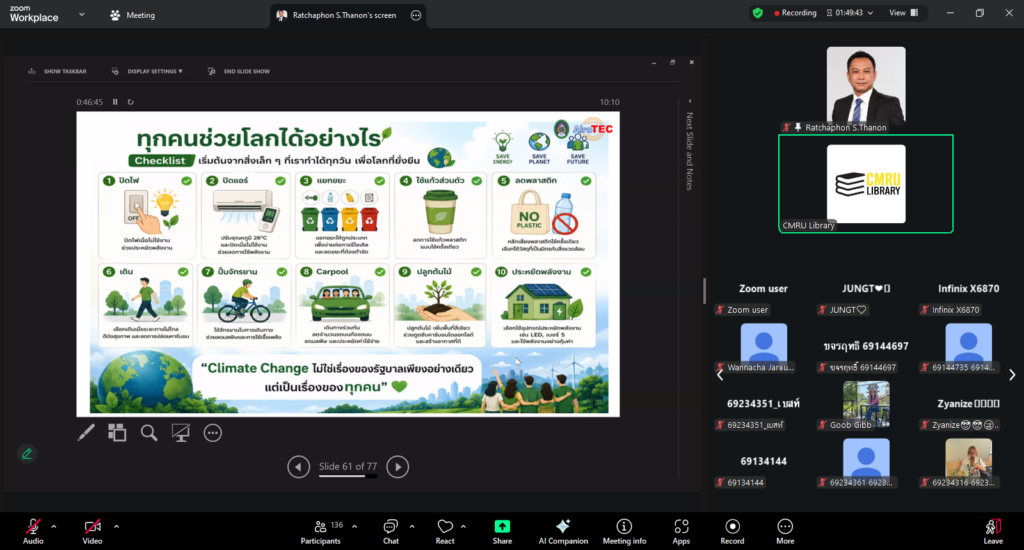Open the see all slides grid icon
This screenshot has width=1024, height=550.
117,432
